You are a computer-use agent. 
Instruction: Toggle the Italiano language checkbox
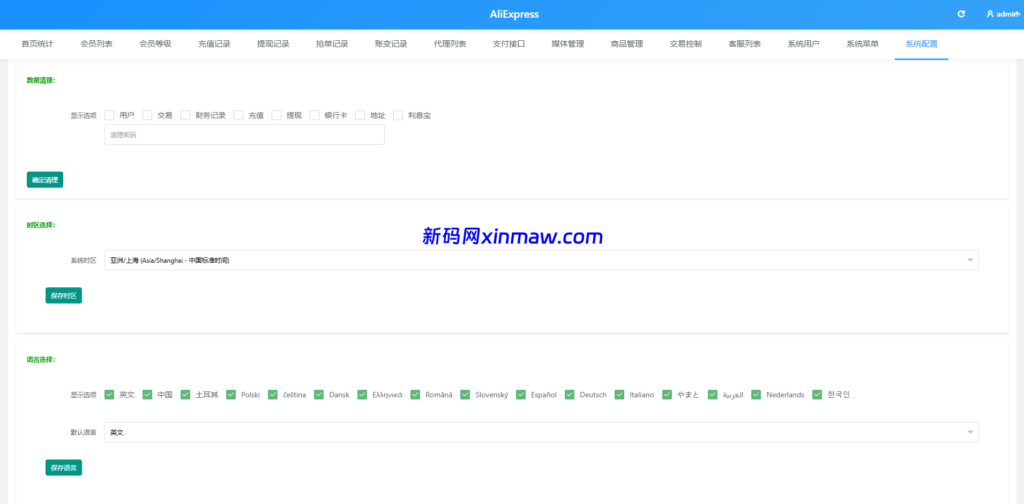(620, 394)
